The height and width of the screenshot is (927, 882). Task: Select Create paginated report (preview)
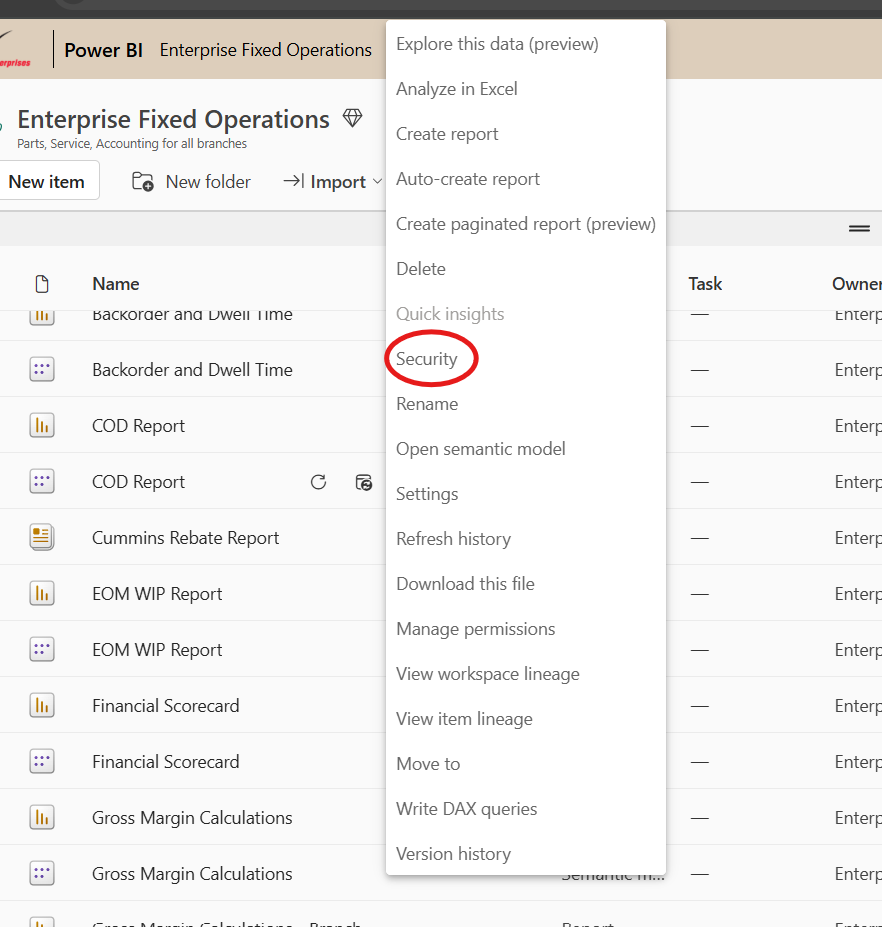pos(526,224)
